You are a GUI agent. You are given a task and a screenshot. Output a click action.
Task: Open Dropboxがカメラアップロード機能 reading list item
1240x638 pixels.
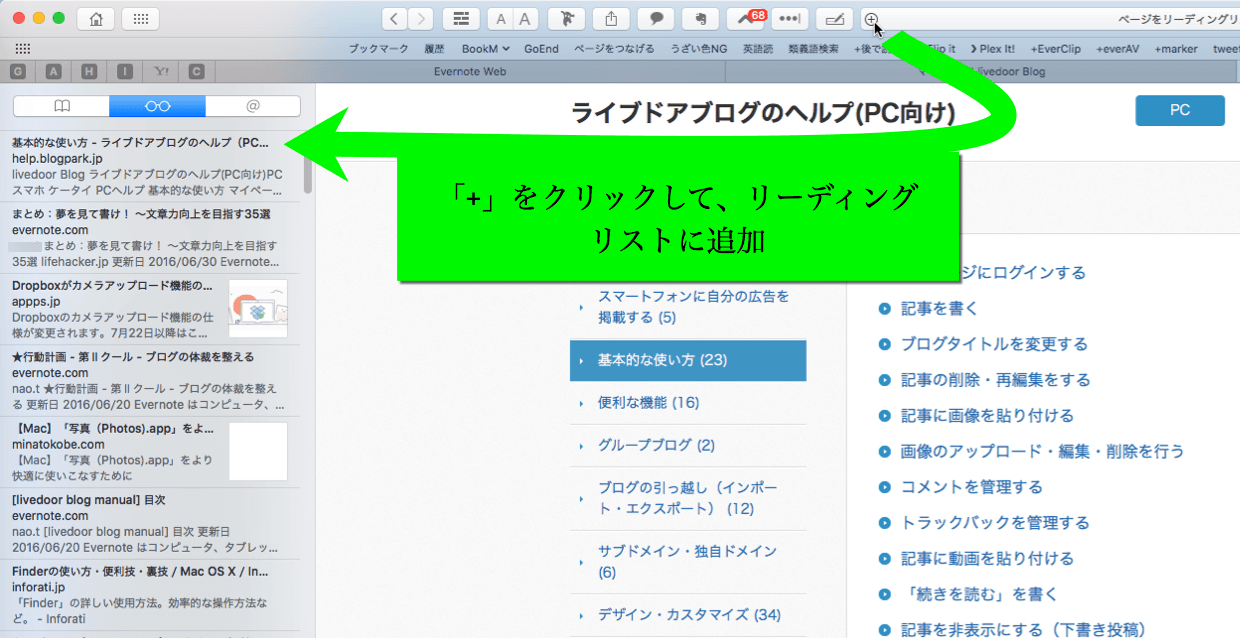pos(150,307)
